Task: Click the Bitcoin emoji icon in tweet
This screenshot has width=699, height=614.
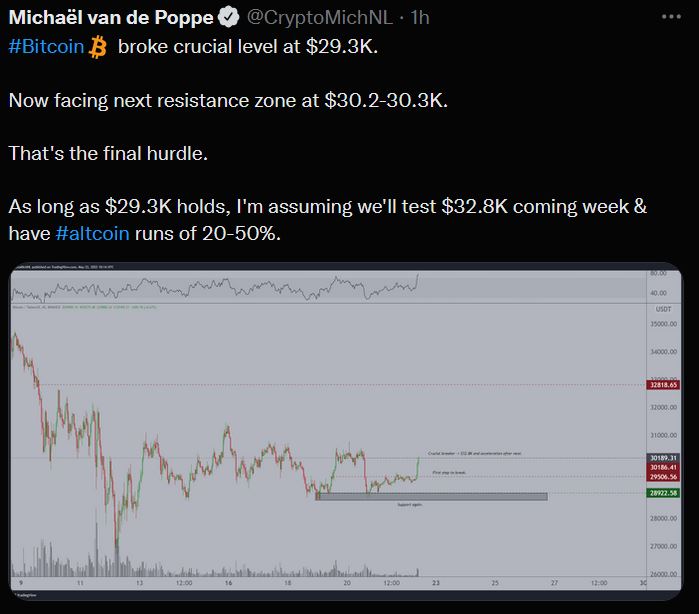Action: tap(98, 47)
